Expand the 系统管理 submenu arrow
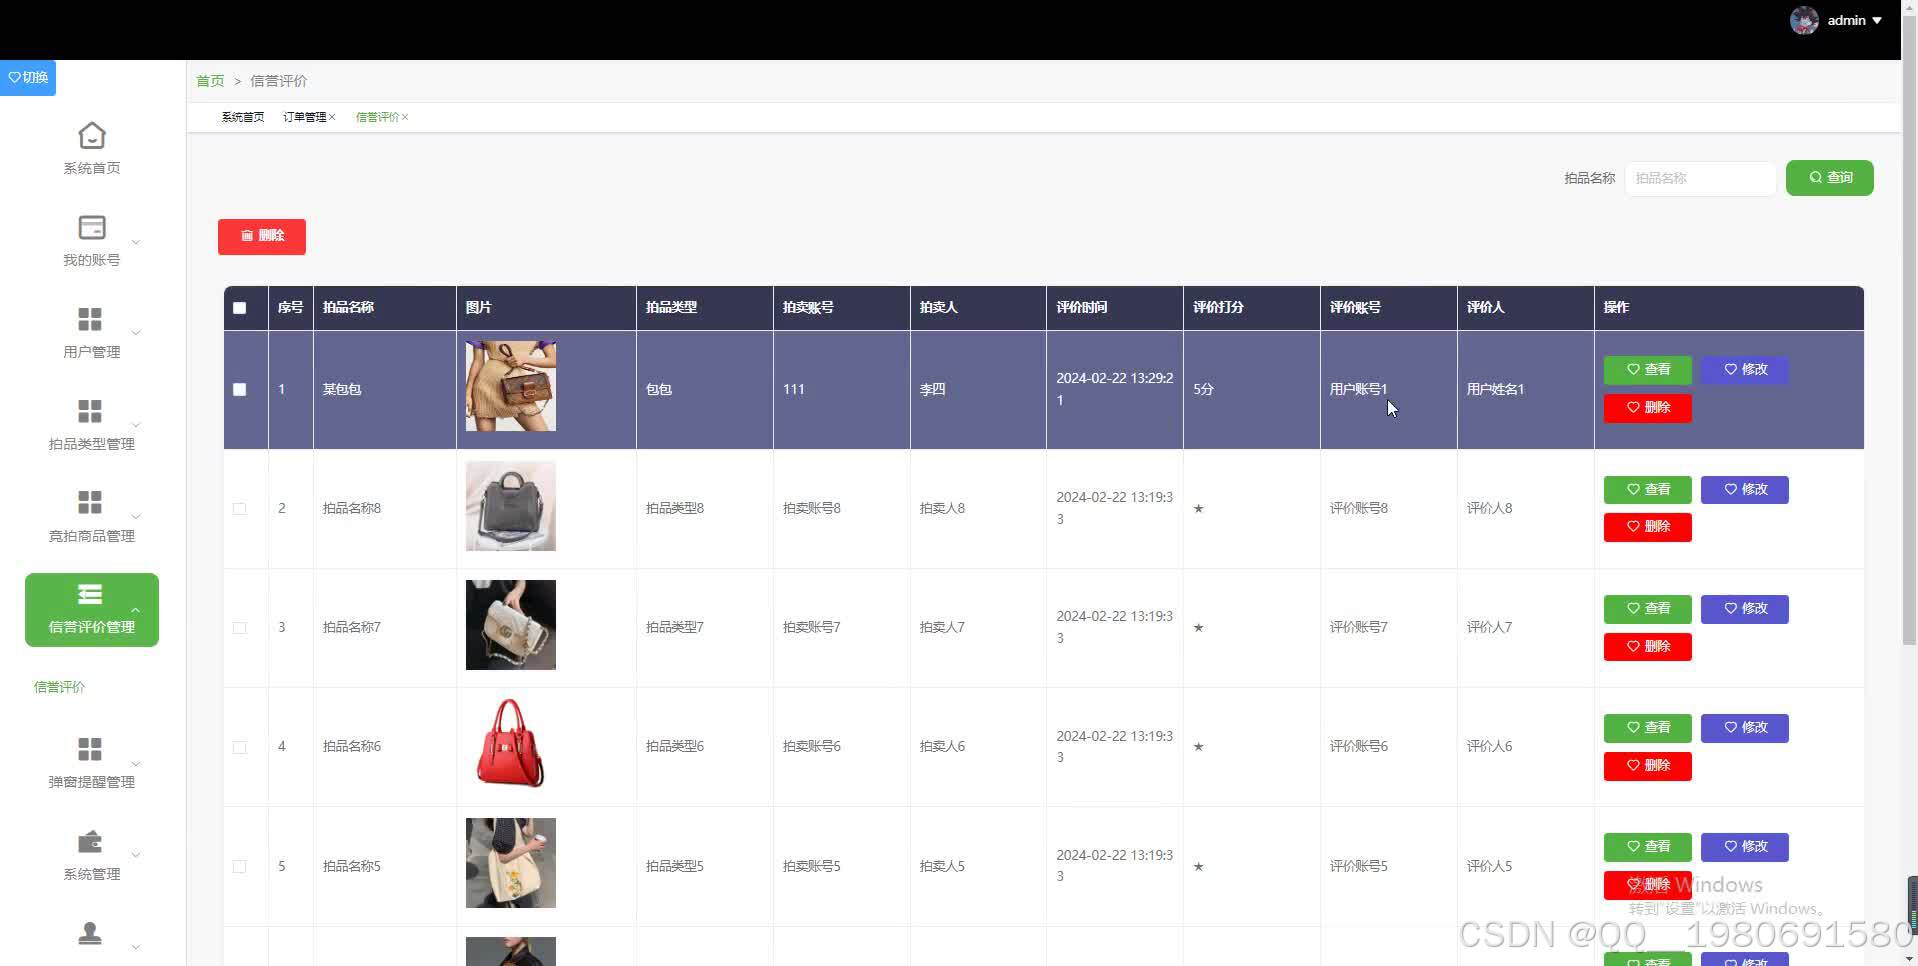This screenshot has width=1918, height=966. click(x=136, y=855)
